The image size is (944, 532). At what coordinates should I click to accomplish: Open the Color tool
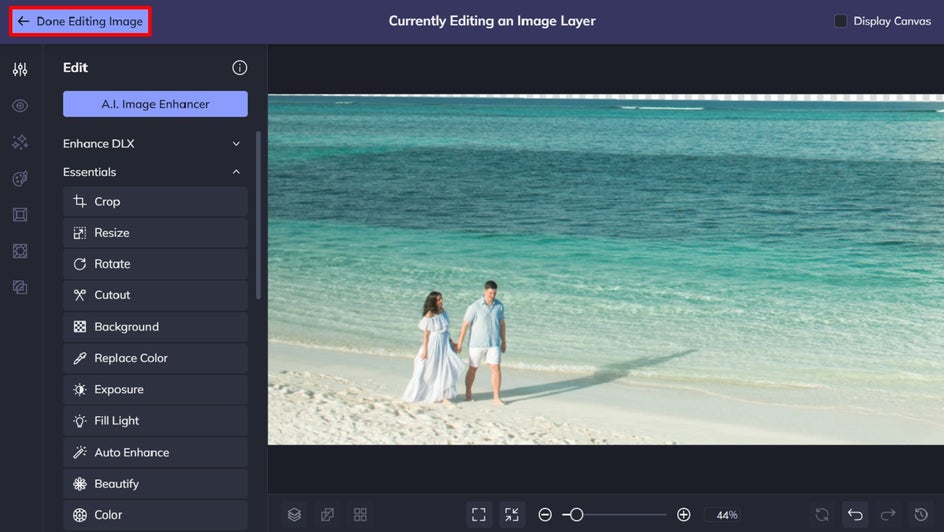pos(155,515)
